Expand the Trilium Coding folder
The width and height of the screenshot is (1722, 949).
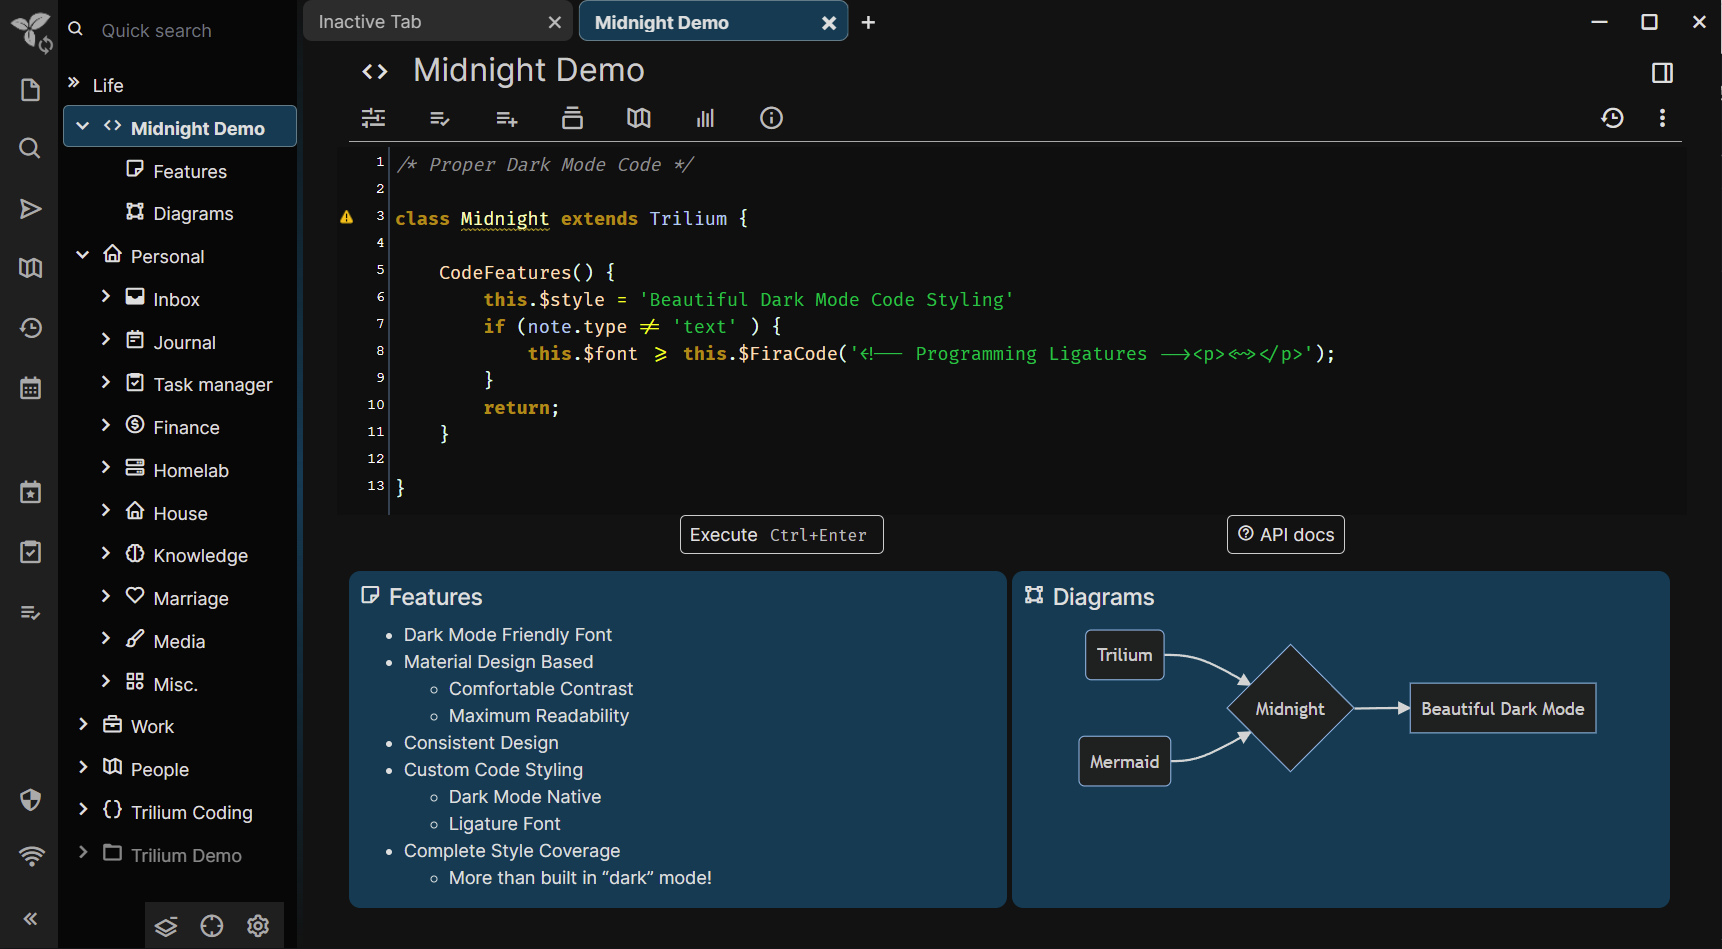(83, 810)
